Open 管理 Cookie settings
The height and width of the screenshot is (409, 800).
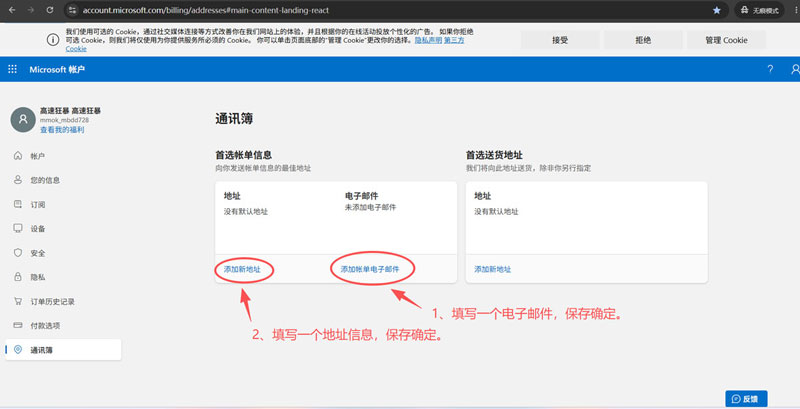[x=726, y=40]
